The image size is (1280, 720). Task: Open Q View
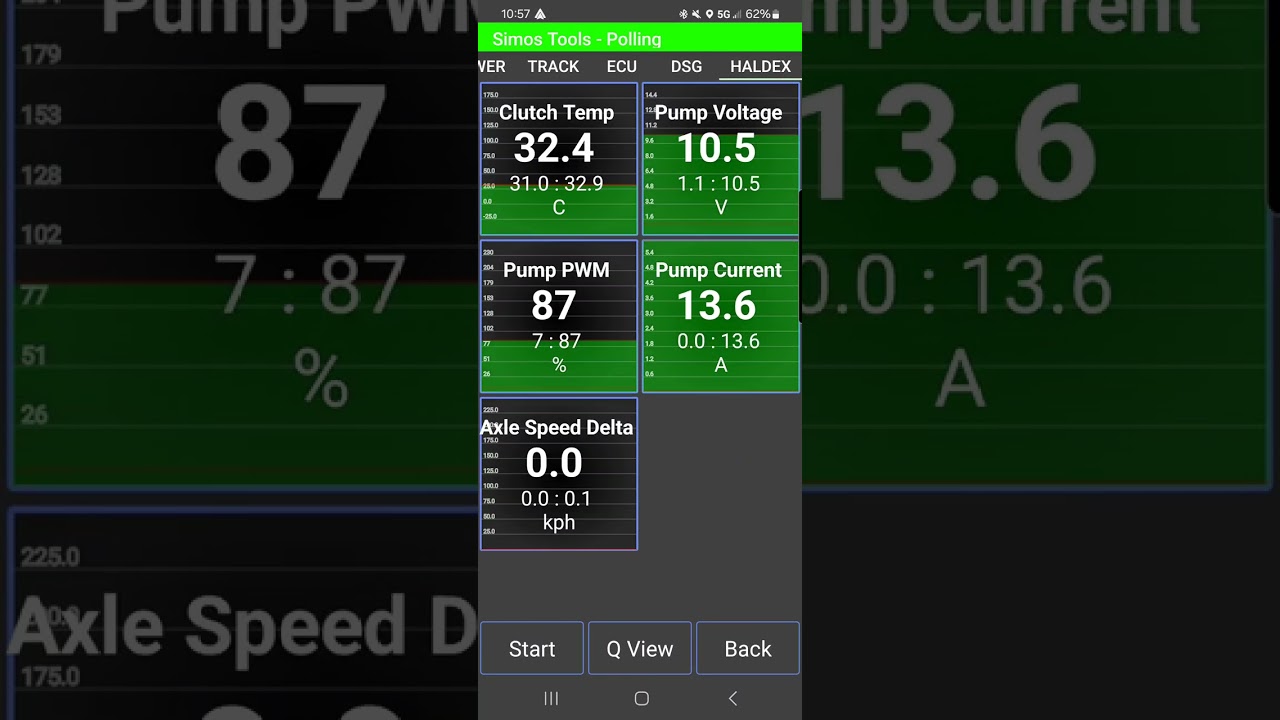(x=640, y=648)
